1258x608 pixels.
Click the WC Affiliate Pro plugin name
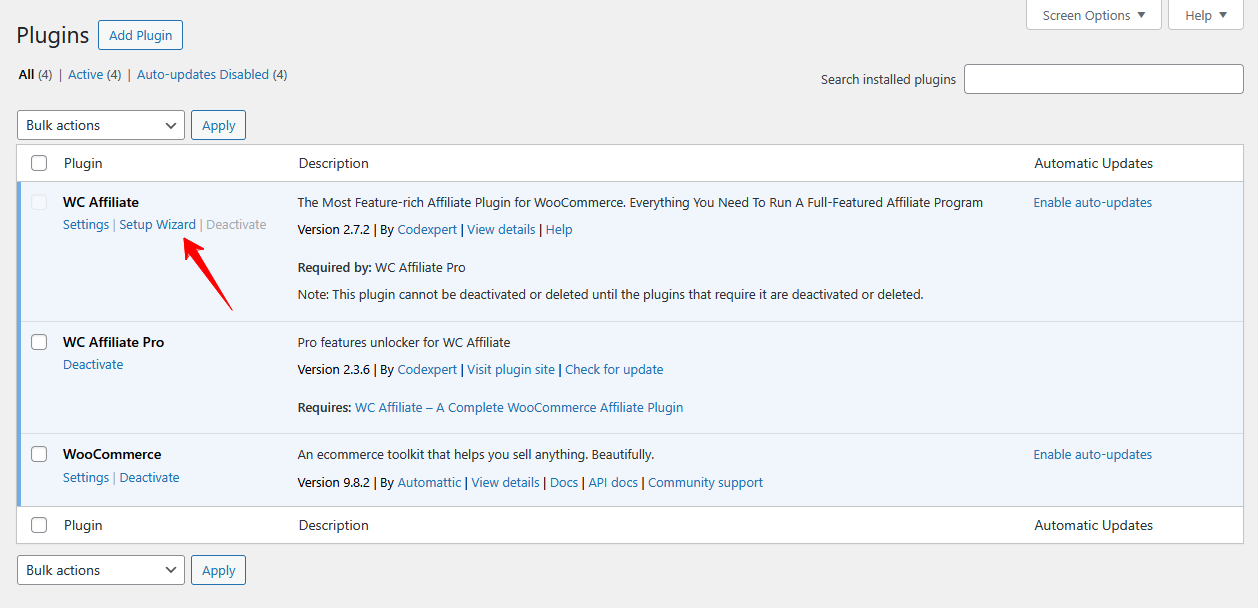pos(113,342)
